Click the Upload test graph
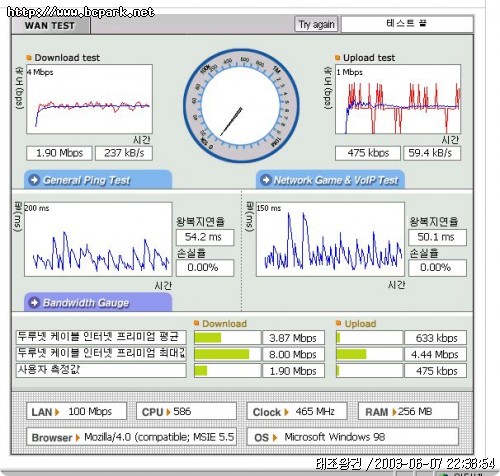500x476 pixels. (x=398, y=99)
